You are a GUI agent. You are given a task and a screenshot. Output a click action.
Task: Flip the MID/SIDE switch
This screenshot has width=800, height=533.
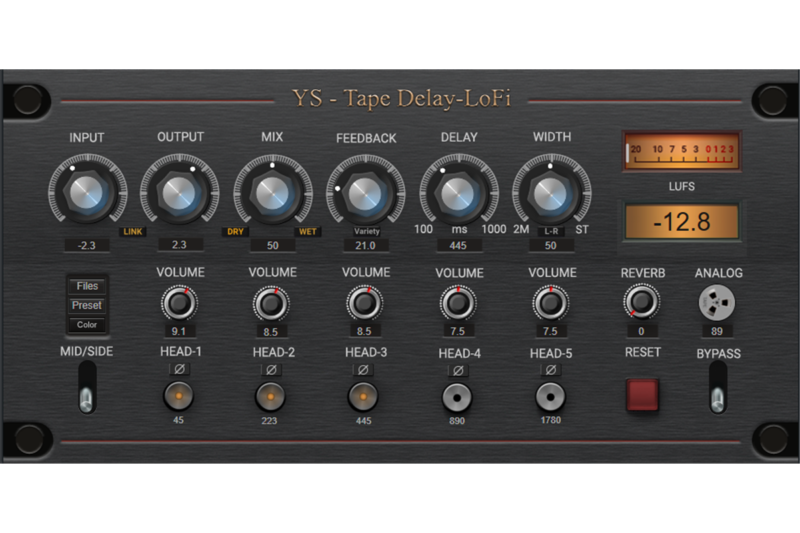88,388
